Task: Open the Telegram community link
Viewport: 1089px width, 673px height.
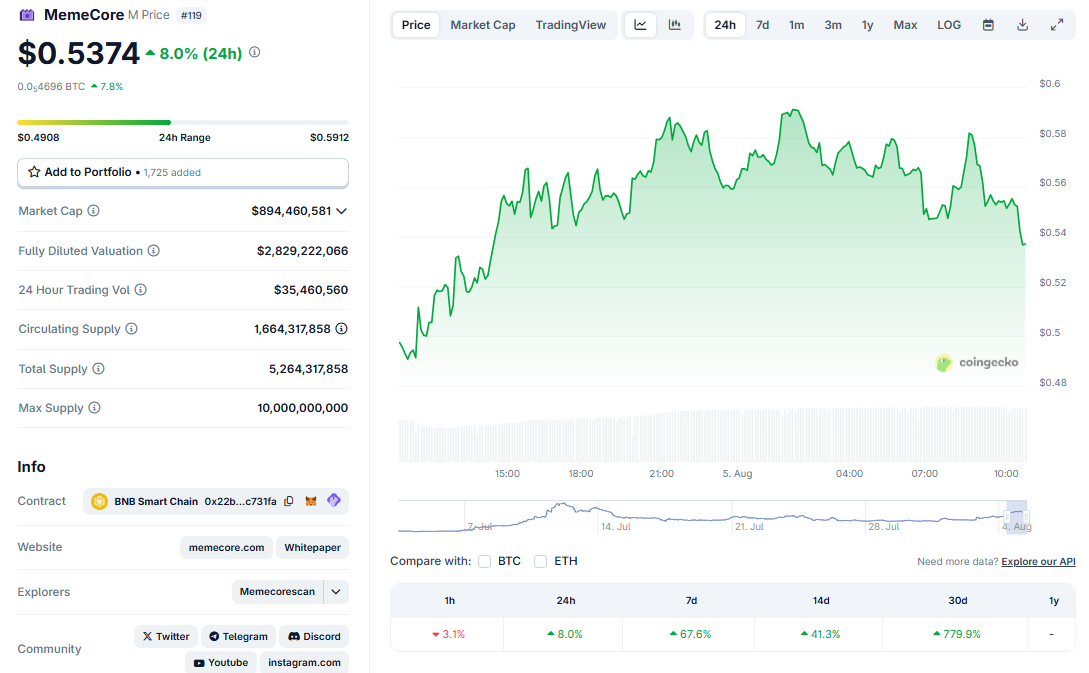Action: coord(238,636)
